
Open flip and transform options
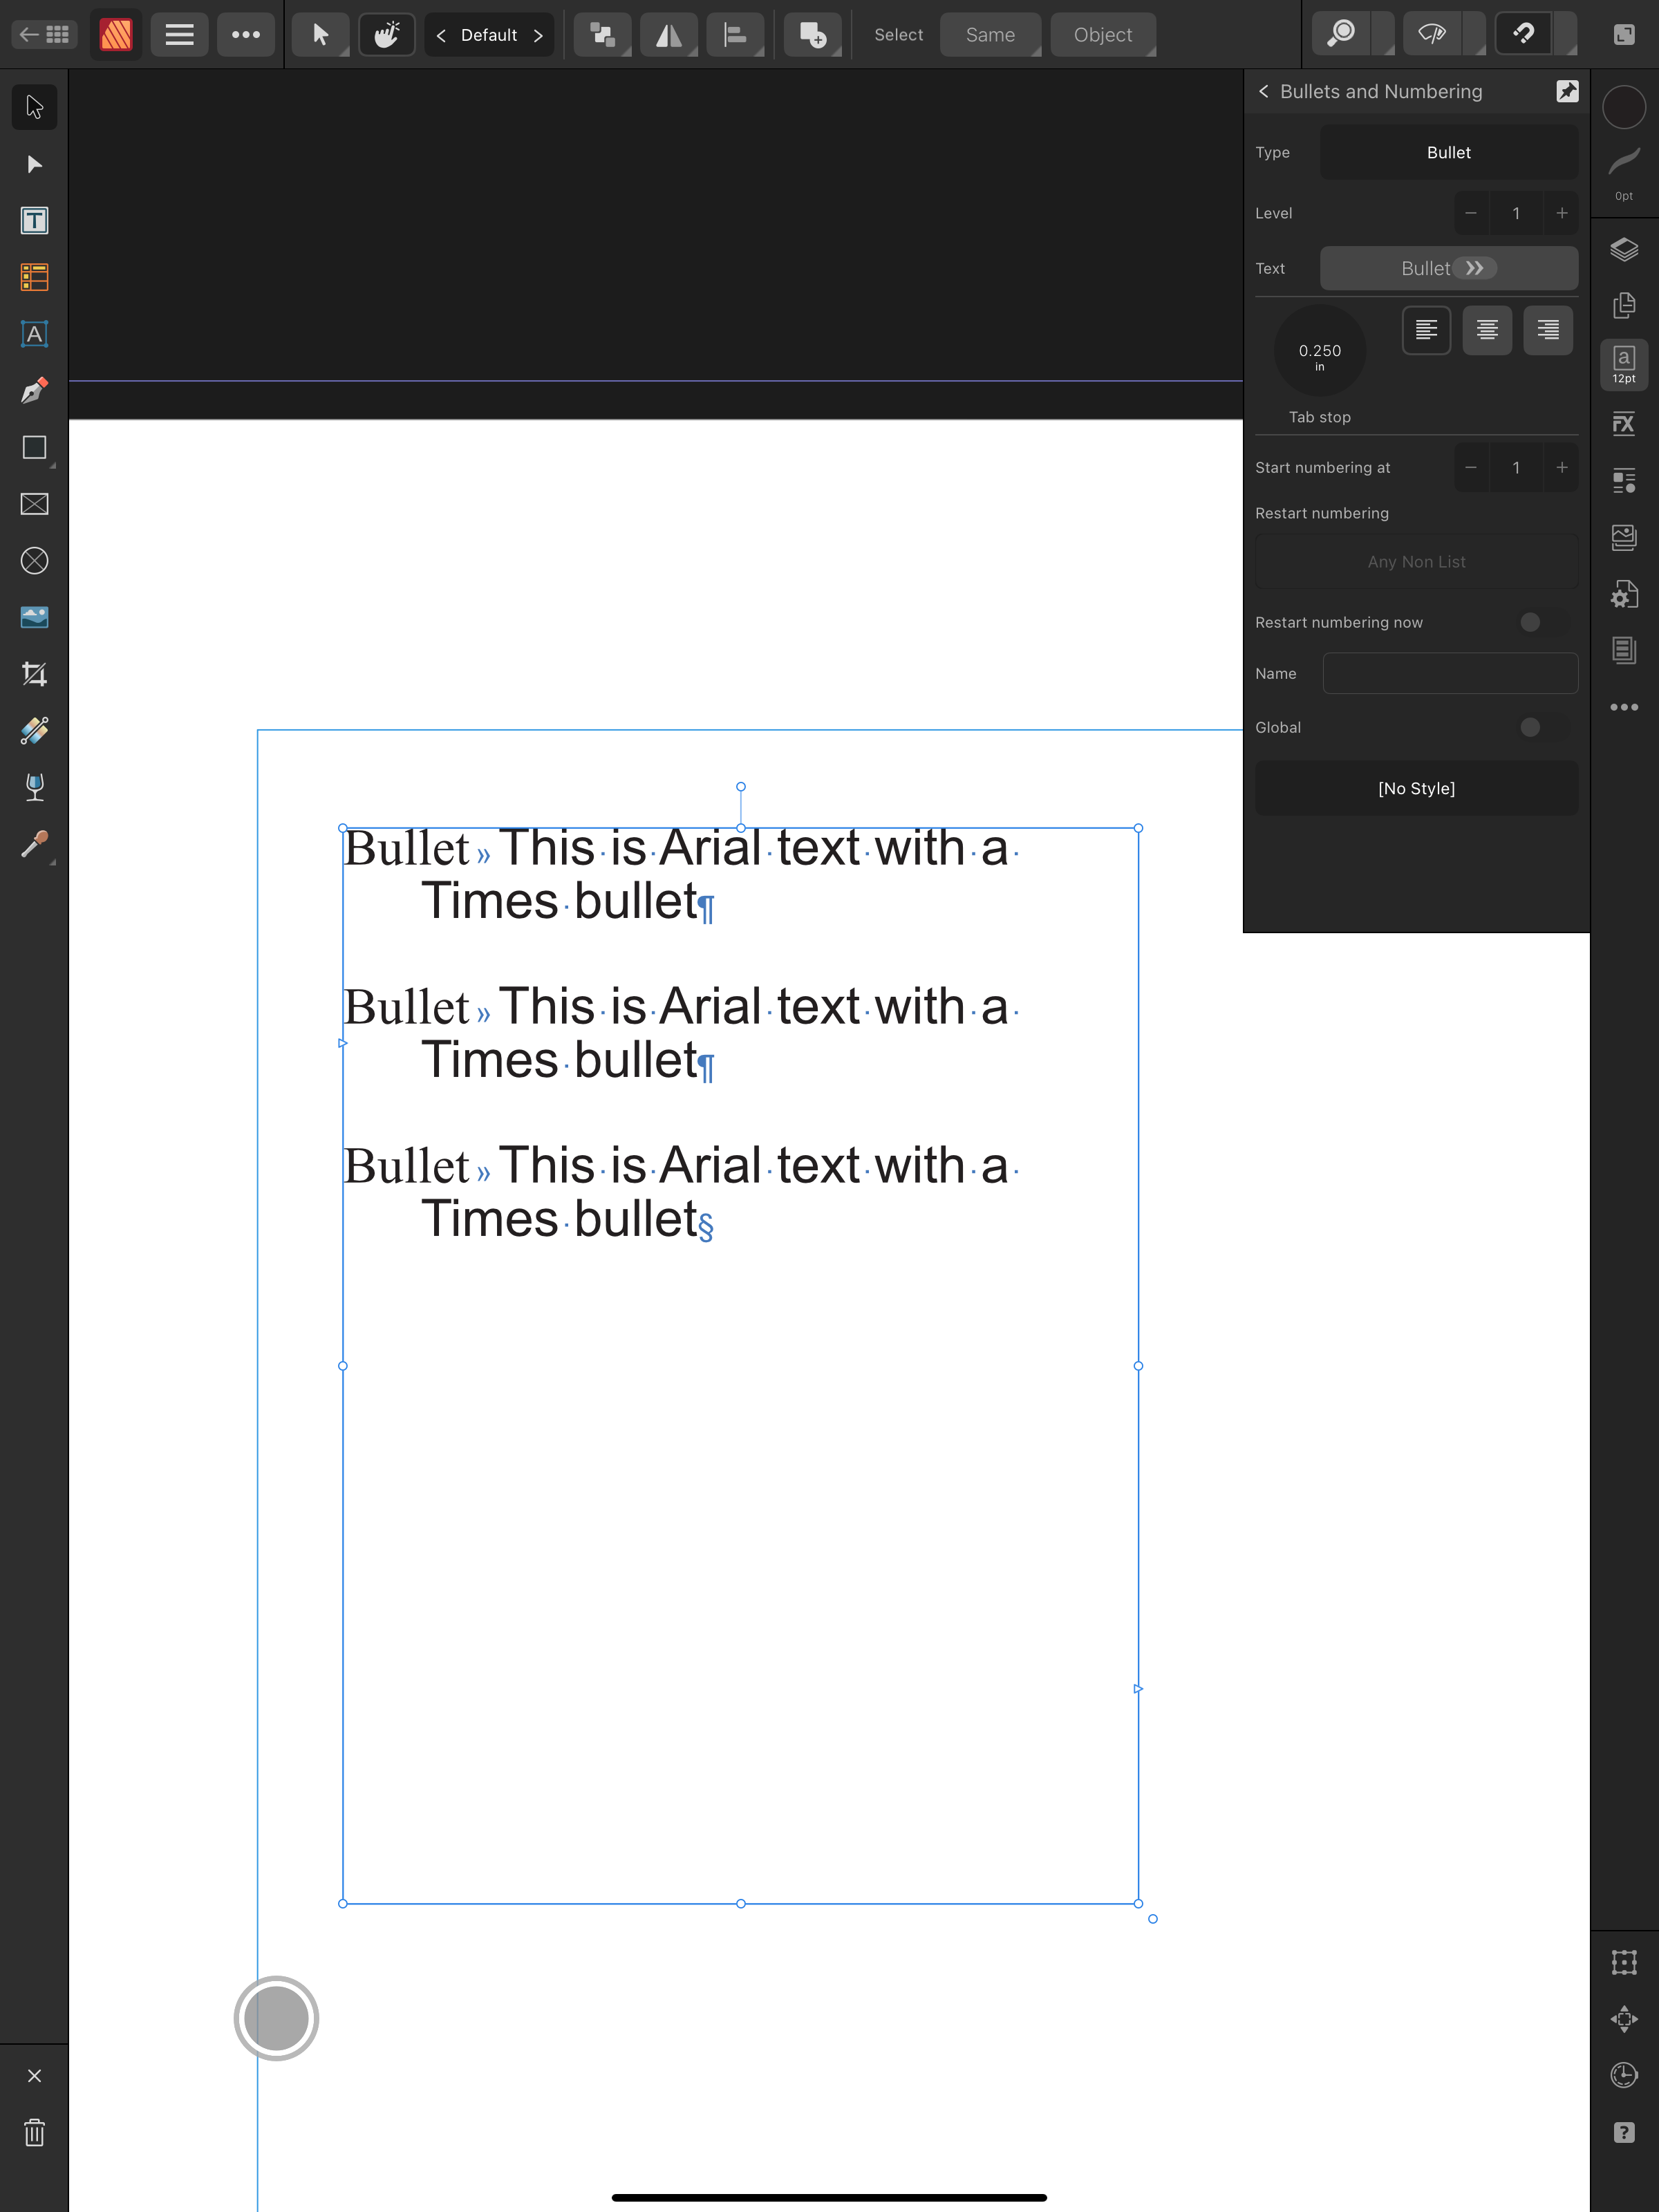669,35
